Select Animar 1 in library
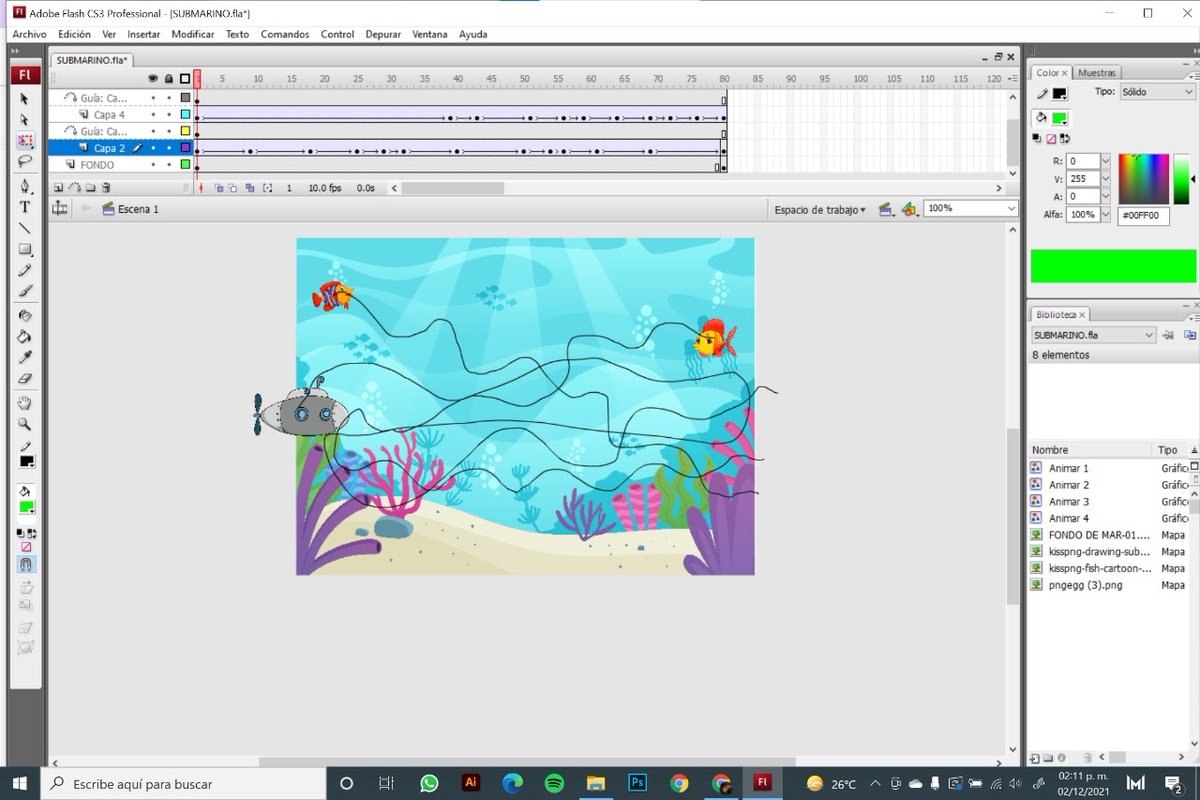1200x800 pixels. click(x=1068, y=468)
